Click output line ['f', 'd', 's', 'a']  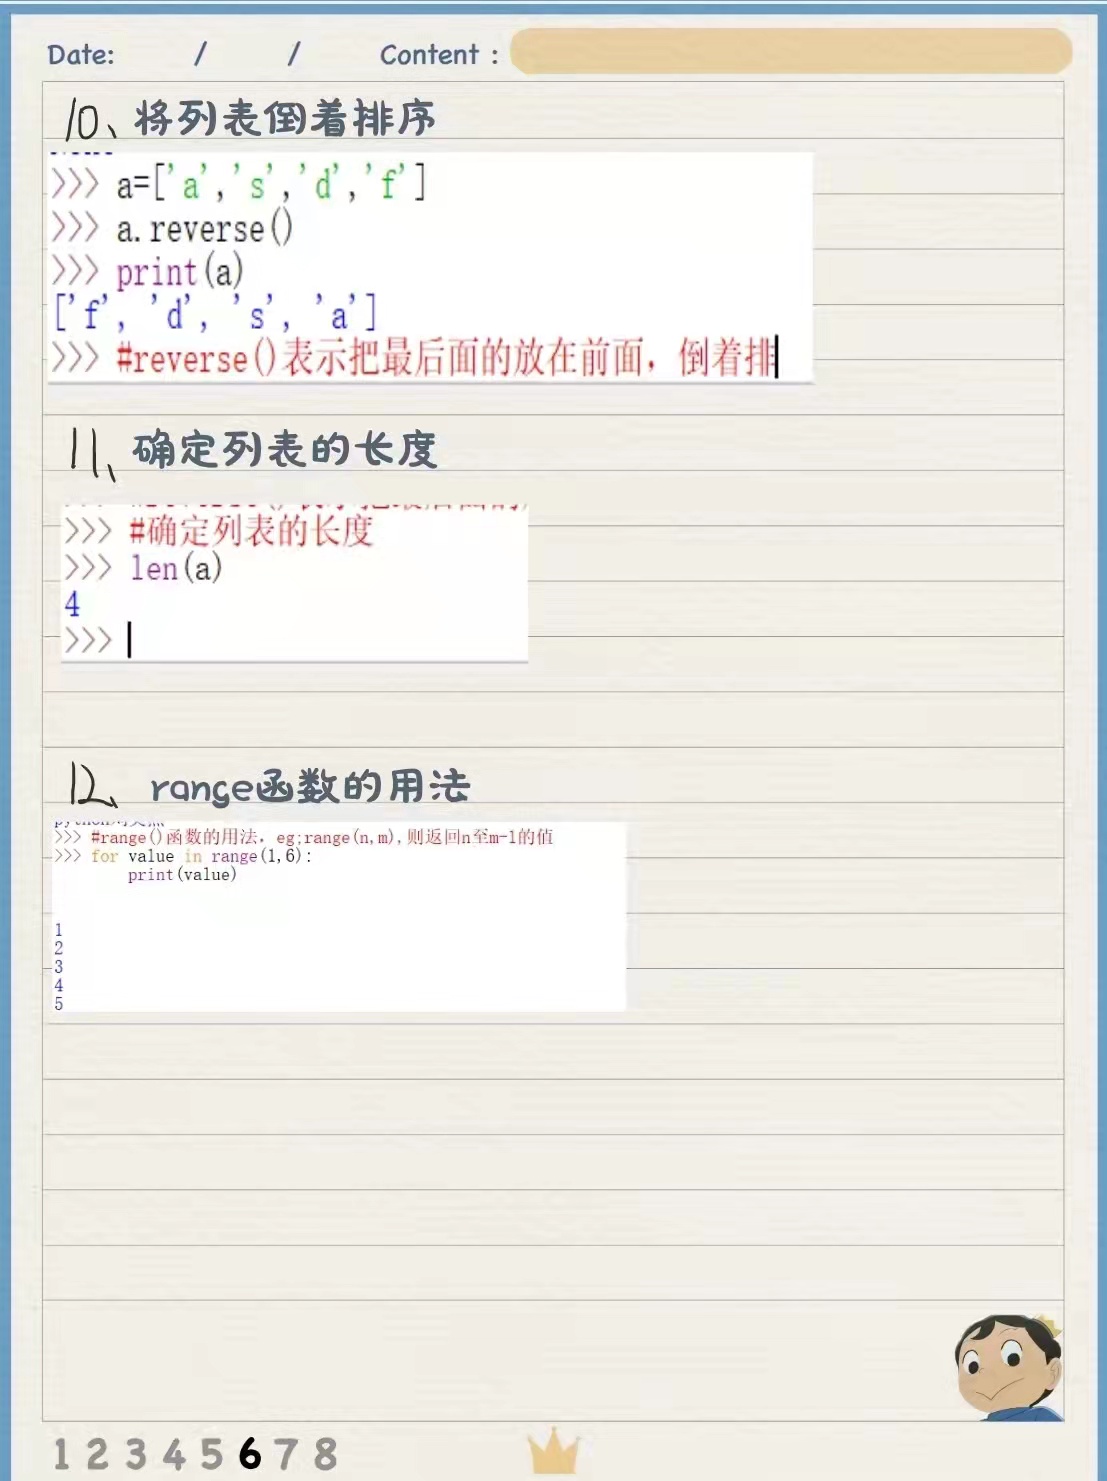point(216,314)
